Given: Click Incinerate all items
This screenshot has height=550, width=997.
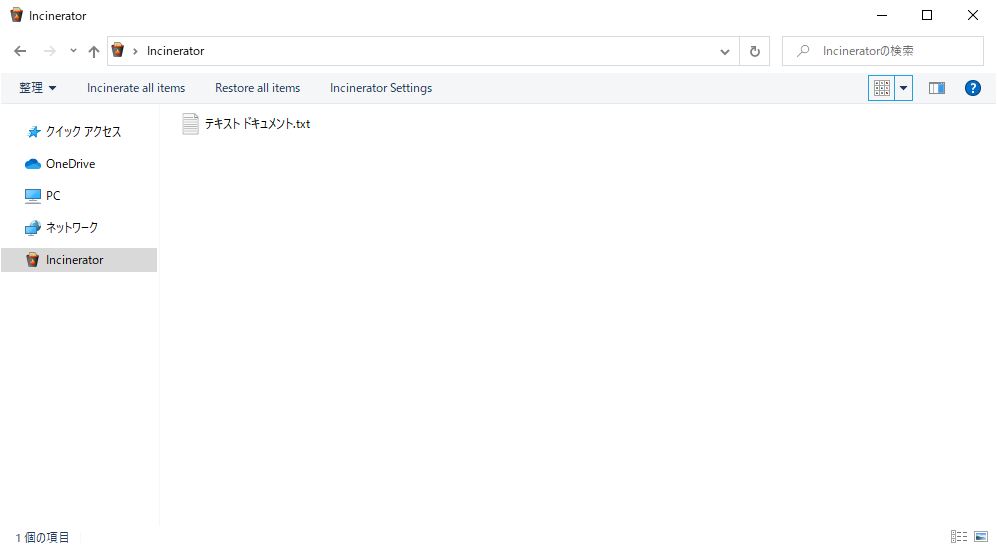Looking at the screenshot, I should [x=136, y=88].
